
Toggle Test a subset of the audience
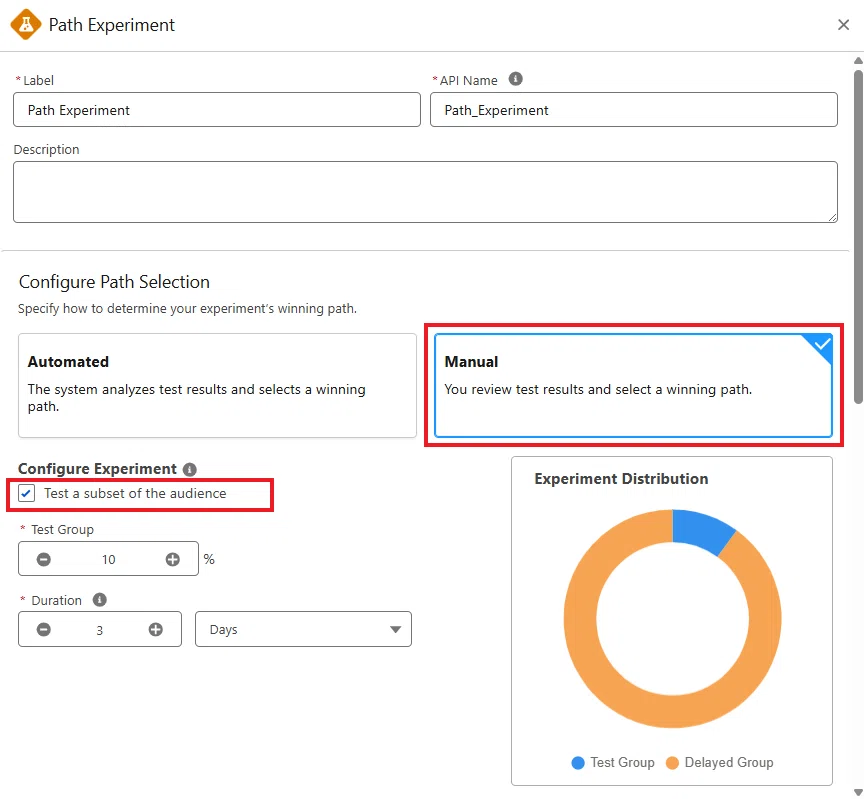click(26, 493)
